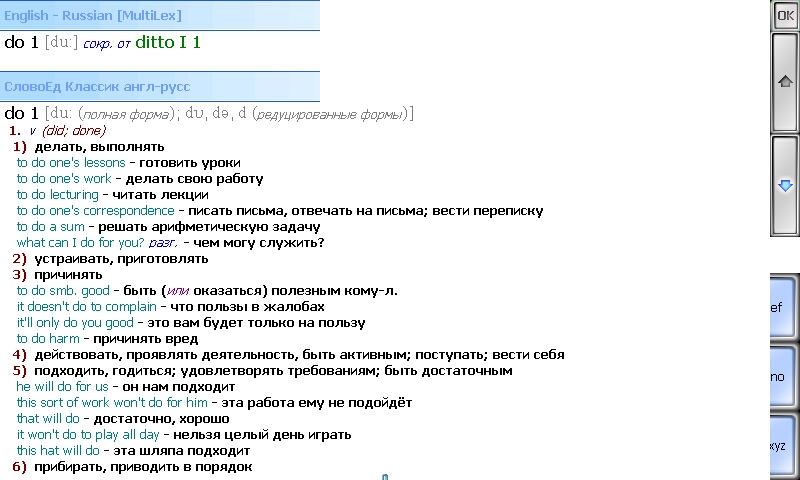Click translation 'причинять' in sense 3
Viewport: 800px width, 480px height.
coord(68,275)
